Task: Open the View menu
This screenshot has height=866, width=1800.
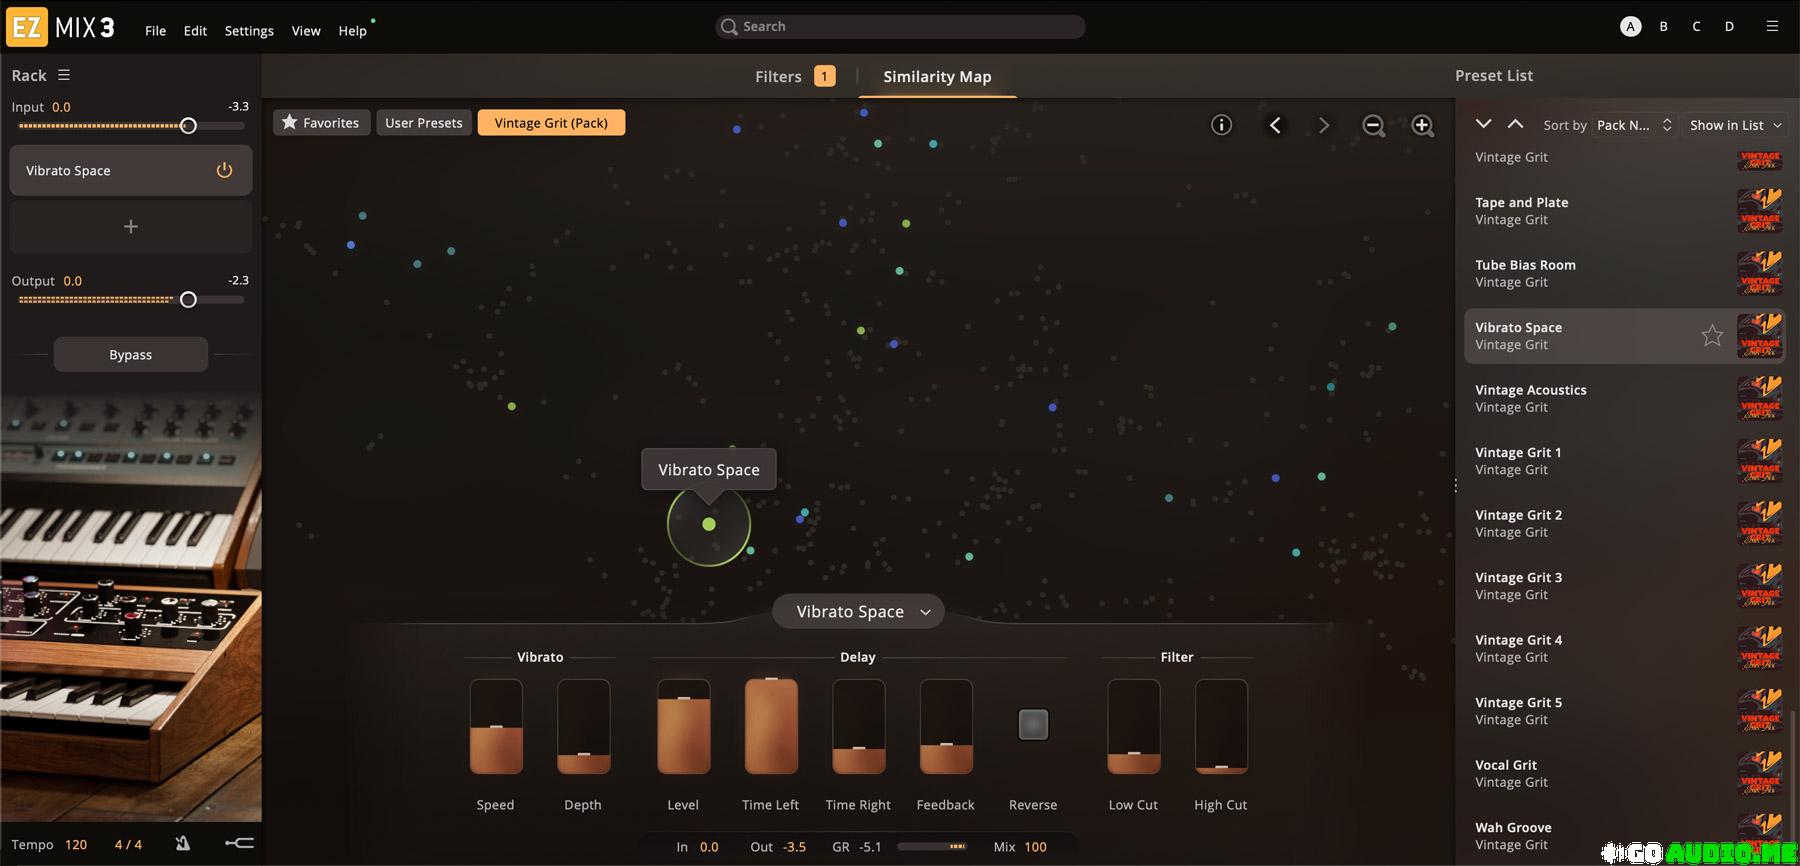Action: 306,31
